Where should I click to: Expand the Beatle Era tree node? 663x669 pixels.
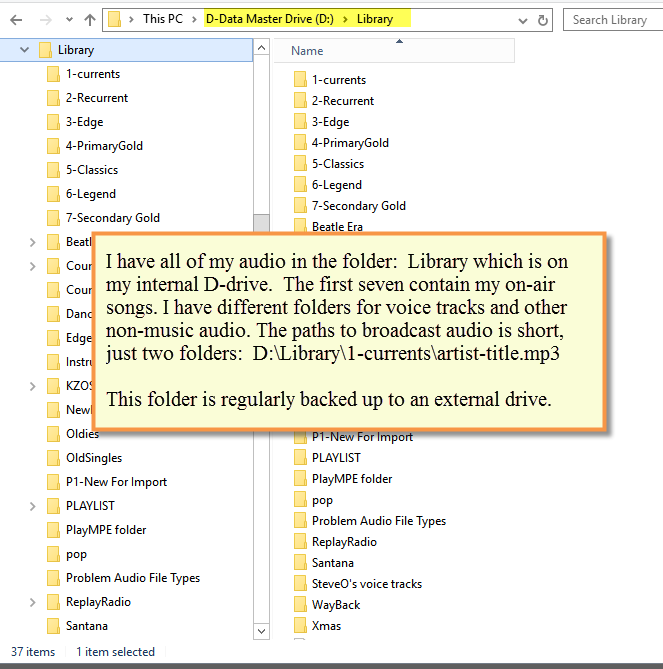tap(32, 242)
